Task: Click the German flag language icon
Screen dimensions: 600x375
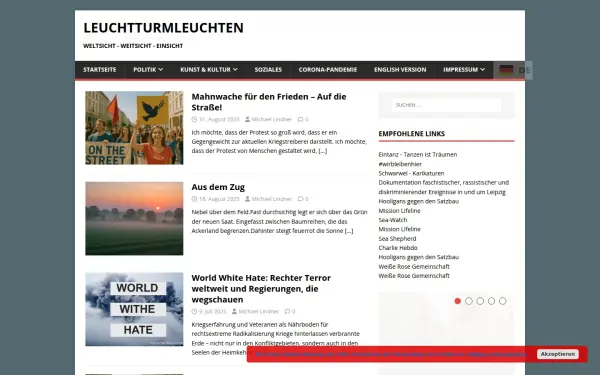Action: click(506, 70)
